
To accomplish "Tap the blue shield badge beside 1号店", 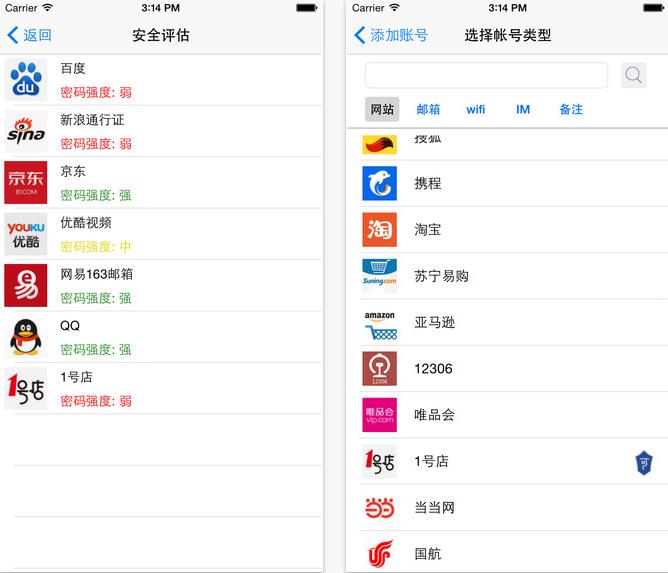I will coord(645,462).
